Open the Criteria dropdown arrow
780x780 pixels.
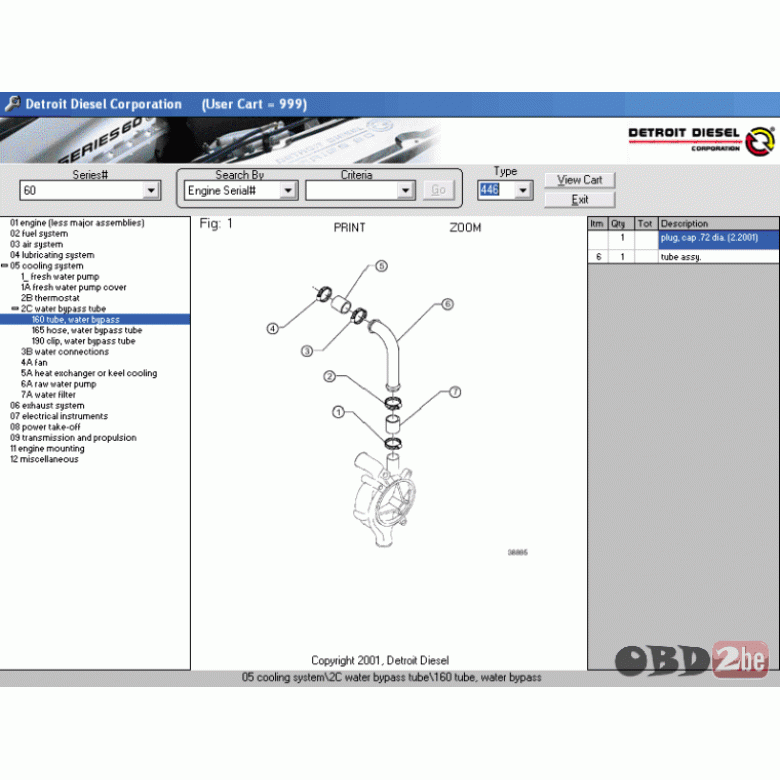[x=405, y=190]
